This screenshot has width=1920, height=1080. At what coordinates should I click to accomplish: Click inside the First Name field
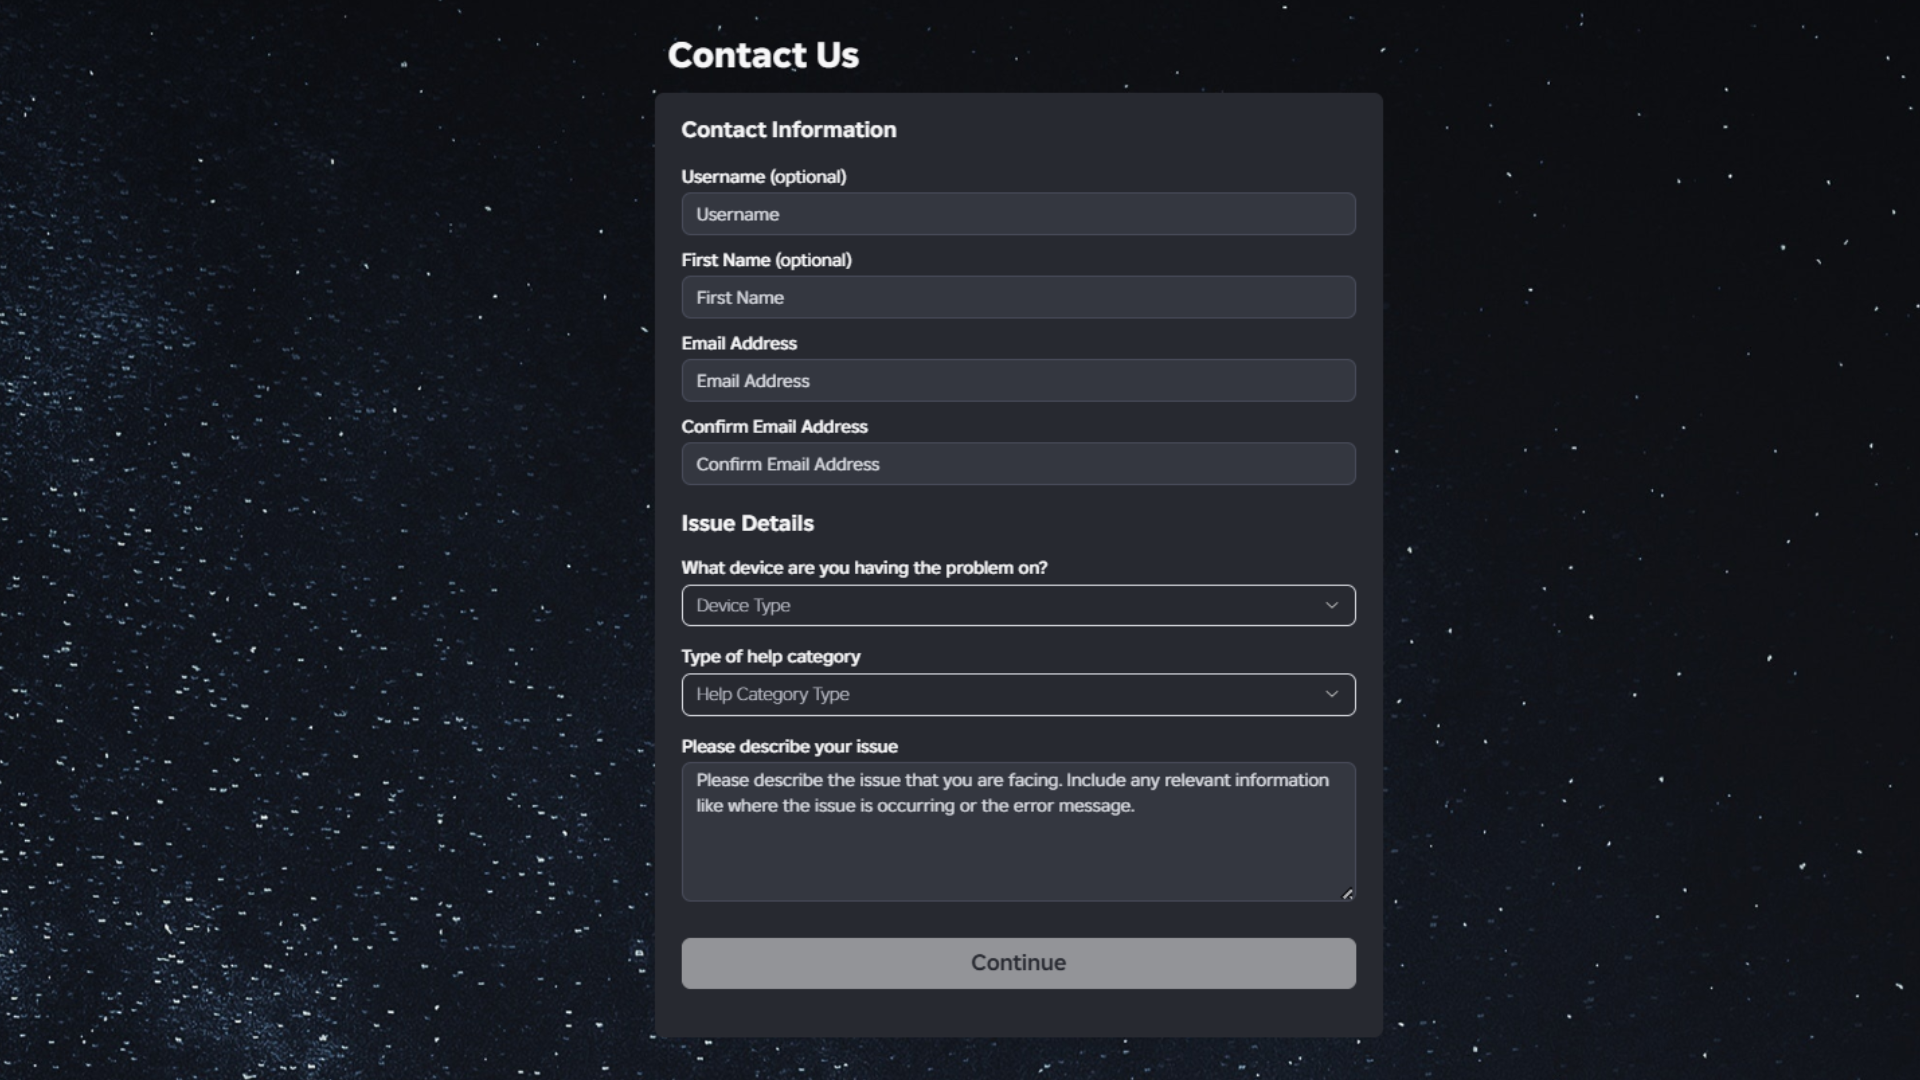tap(1017, 297)
